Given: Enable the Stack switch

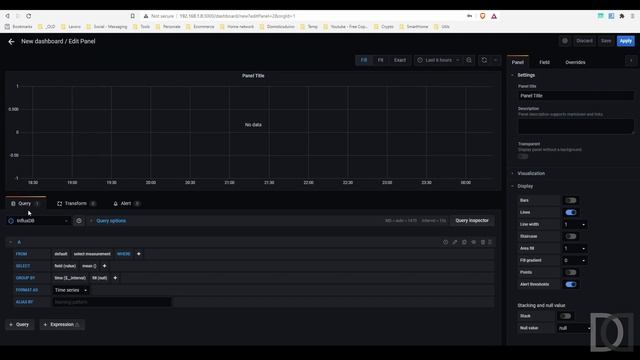Looking at the screenshot, I should 565,316.
